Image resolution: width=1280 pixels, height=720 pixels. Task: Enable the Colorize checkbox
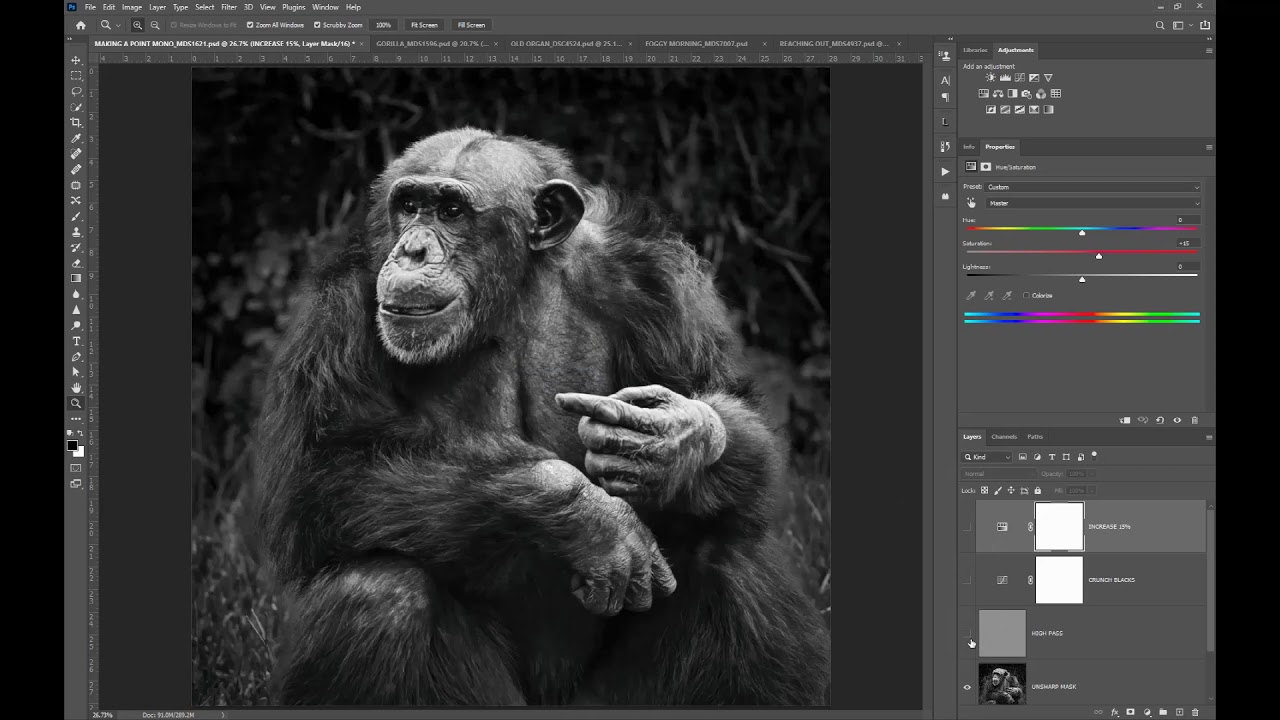pos(1026,295)
